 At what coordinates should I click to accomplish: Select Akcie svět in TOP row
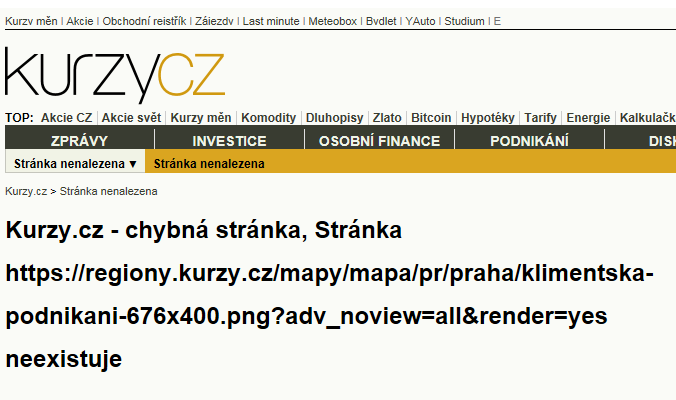pos(131,118)
